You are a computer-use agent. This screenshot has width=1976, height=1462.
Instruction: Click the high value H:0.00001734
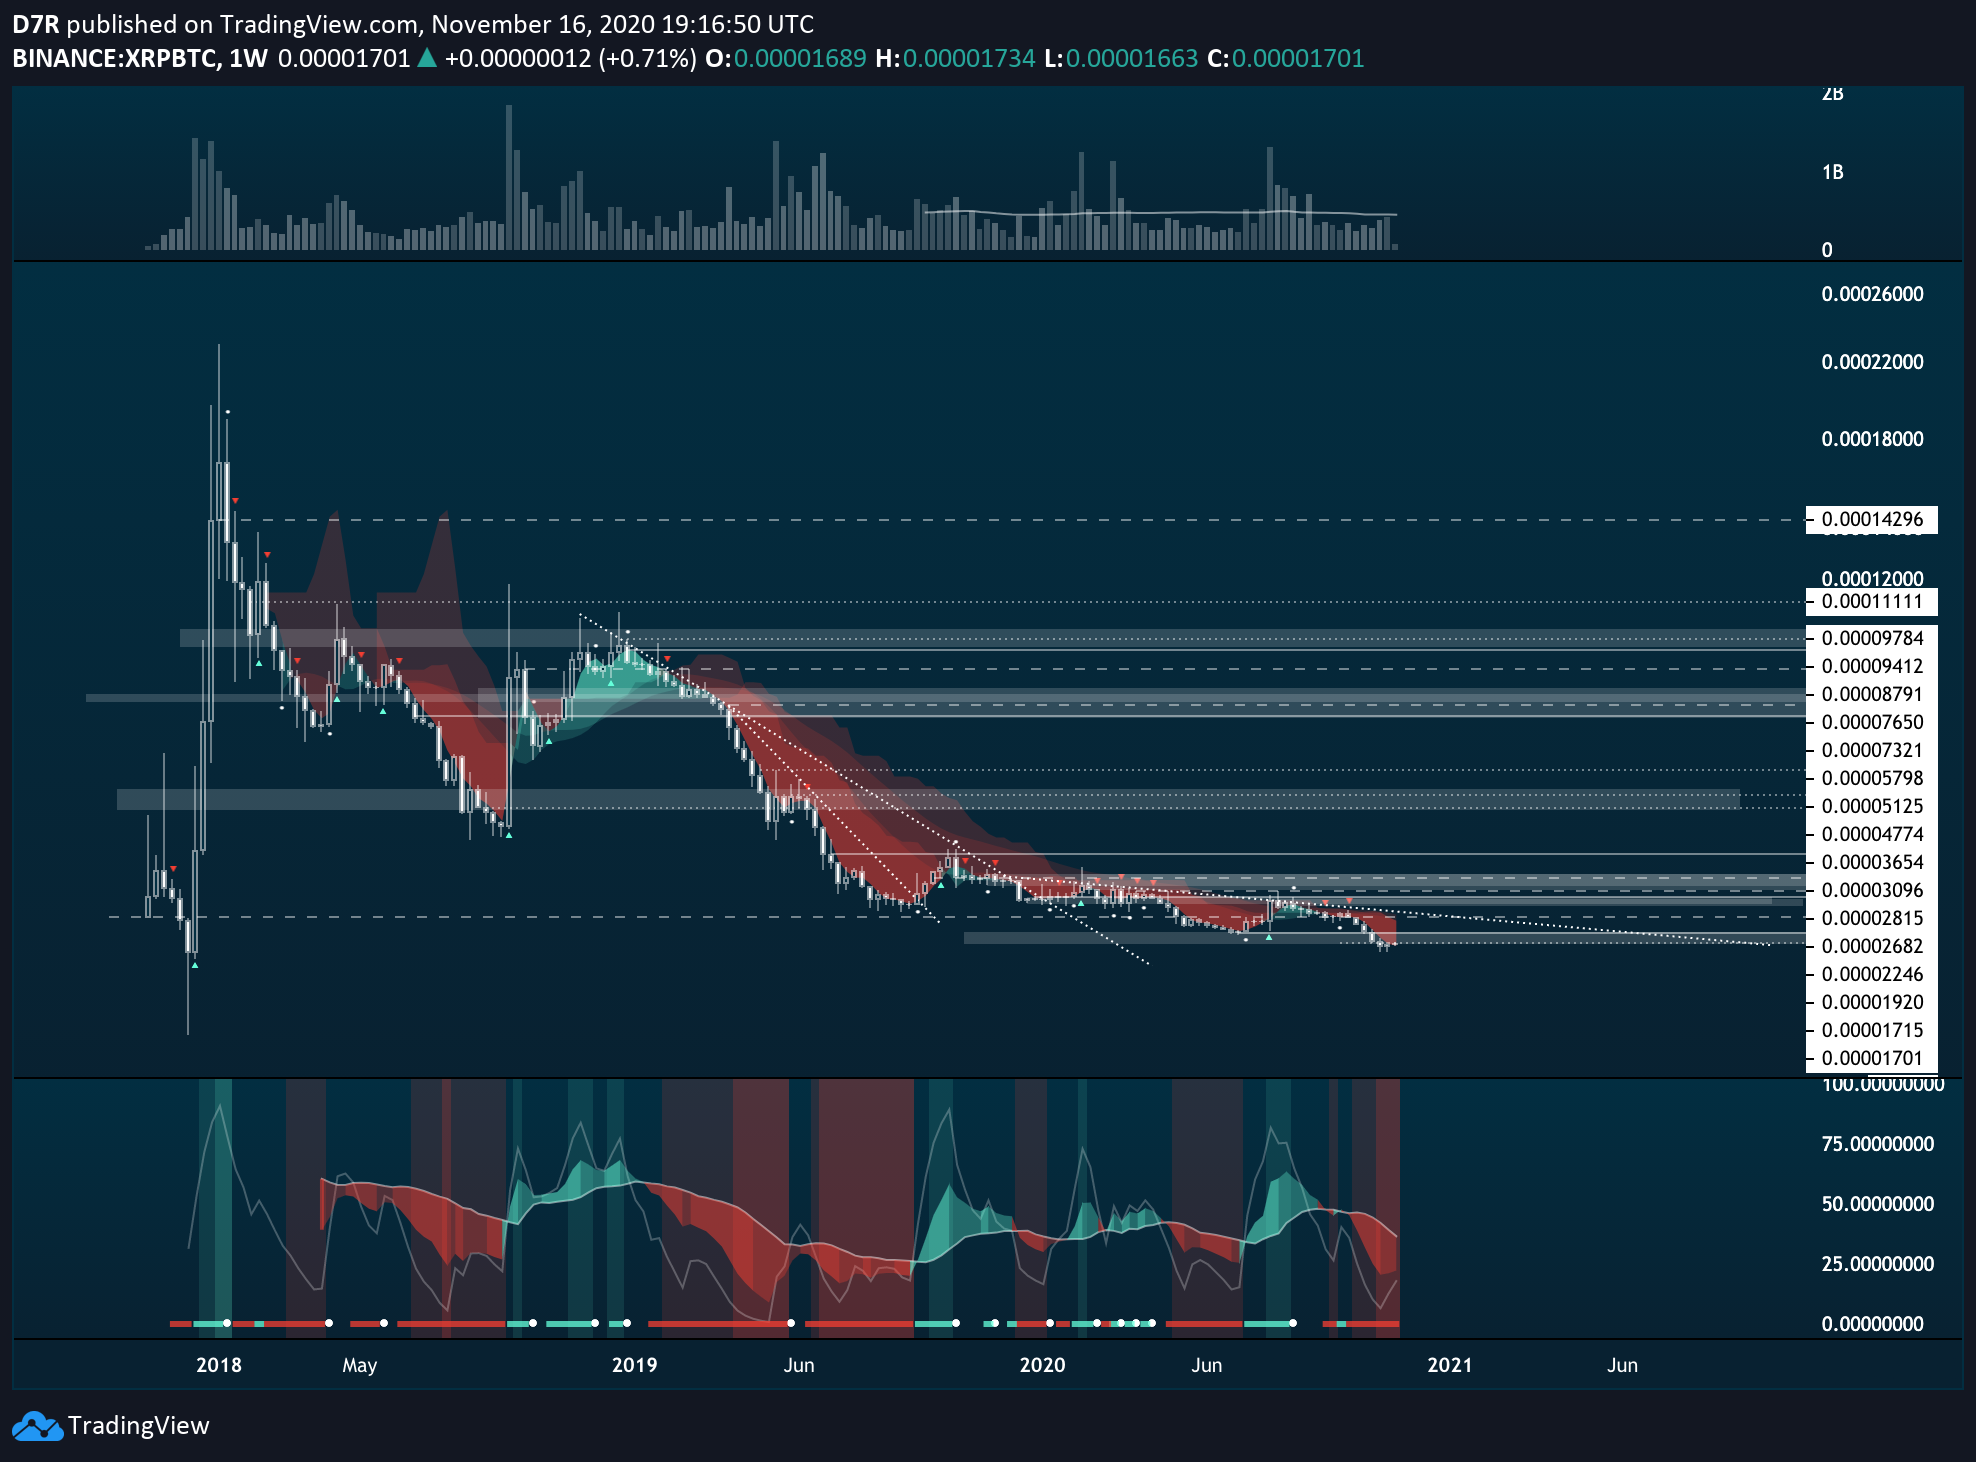pyautogui.click(x=955, y=58)
